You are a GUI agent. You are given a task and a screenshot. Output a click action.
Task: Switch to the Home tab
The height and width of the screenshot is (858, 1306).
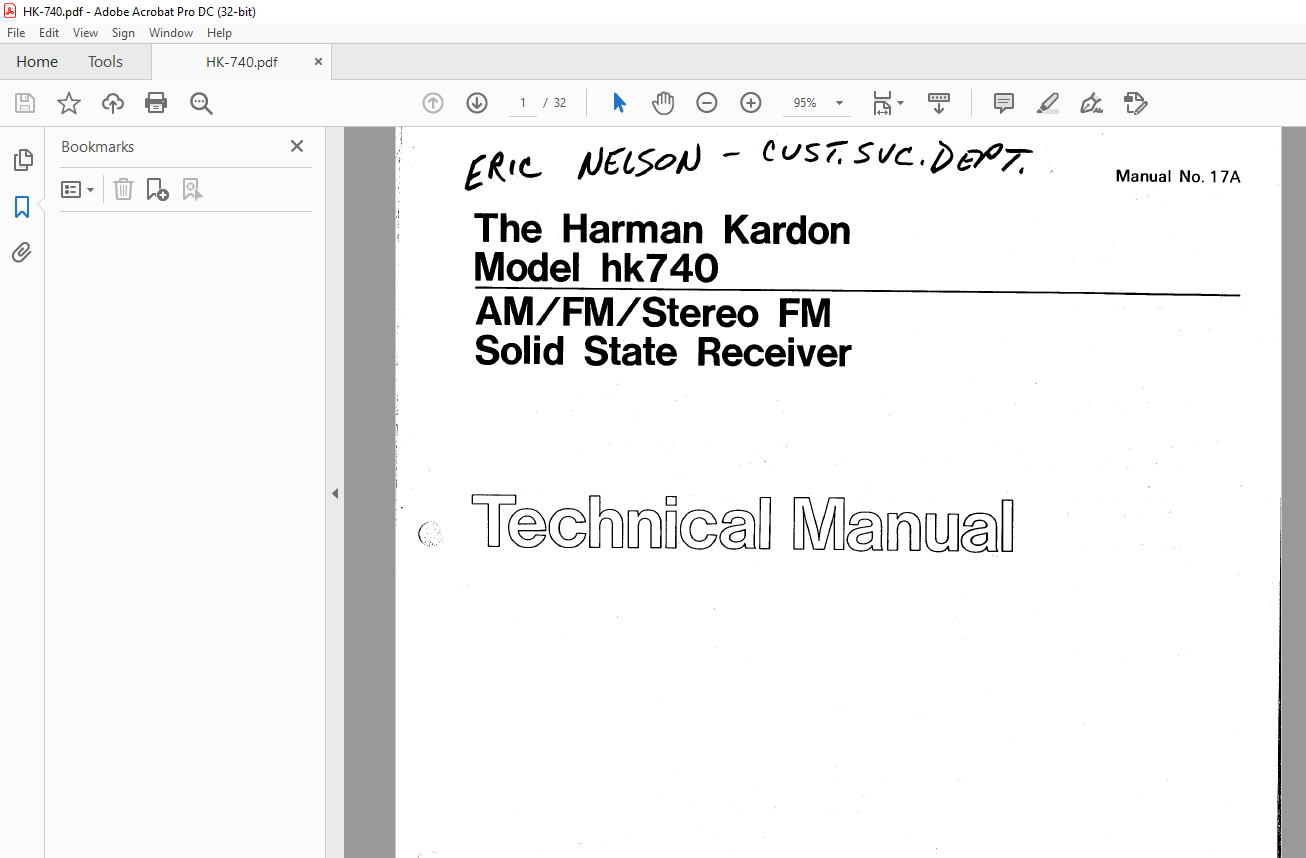click(x=37, y=62)
